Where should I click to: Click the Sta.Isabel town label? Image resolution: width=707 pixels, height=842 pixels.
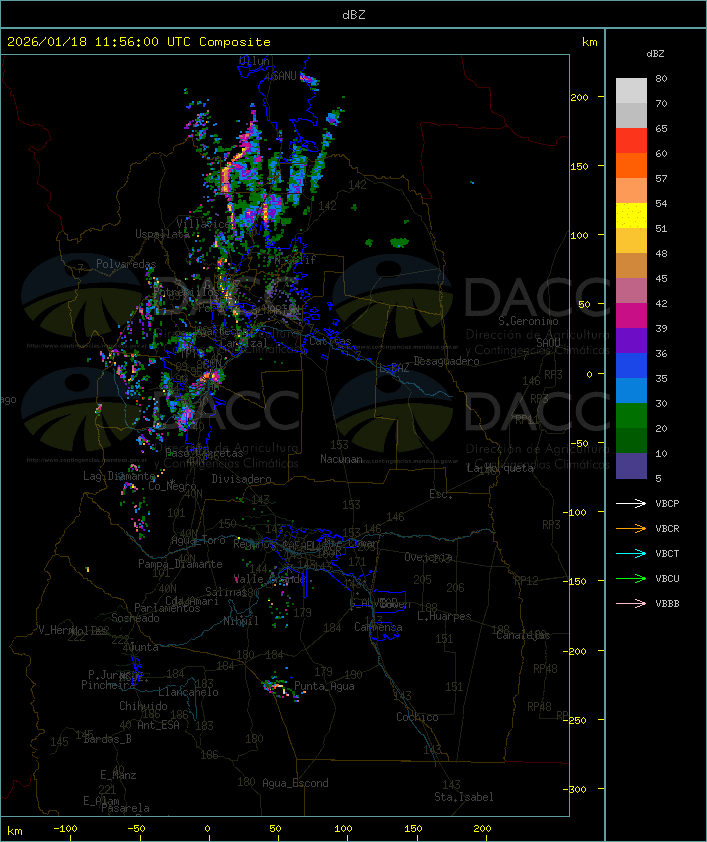(x=463, y=797)
